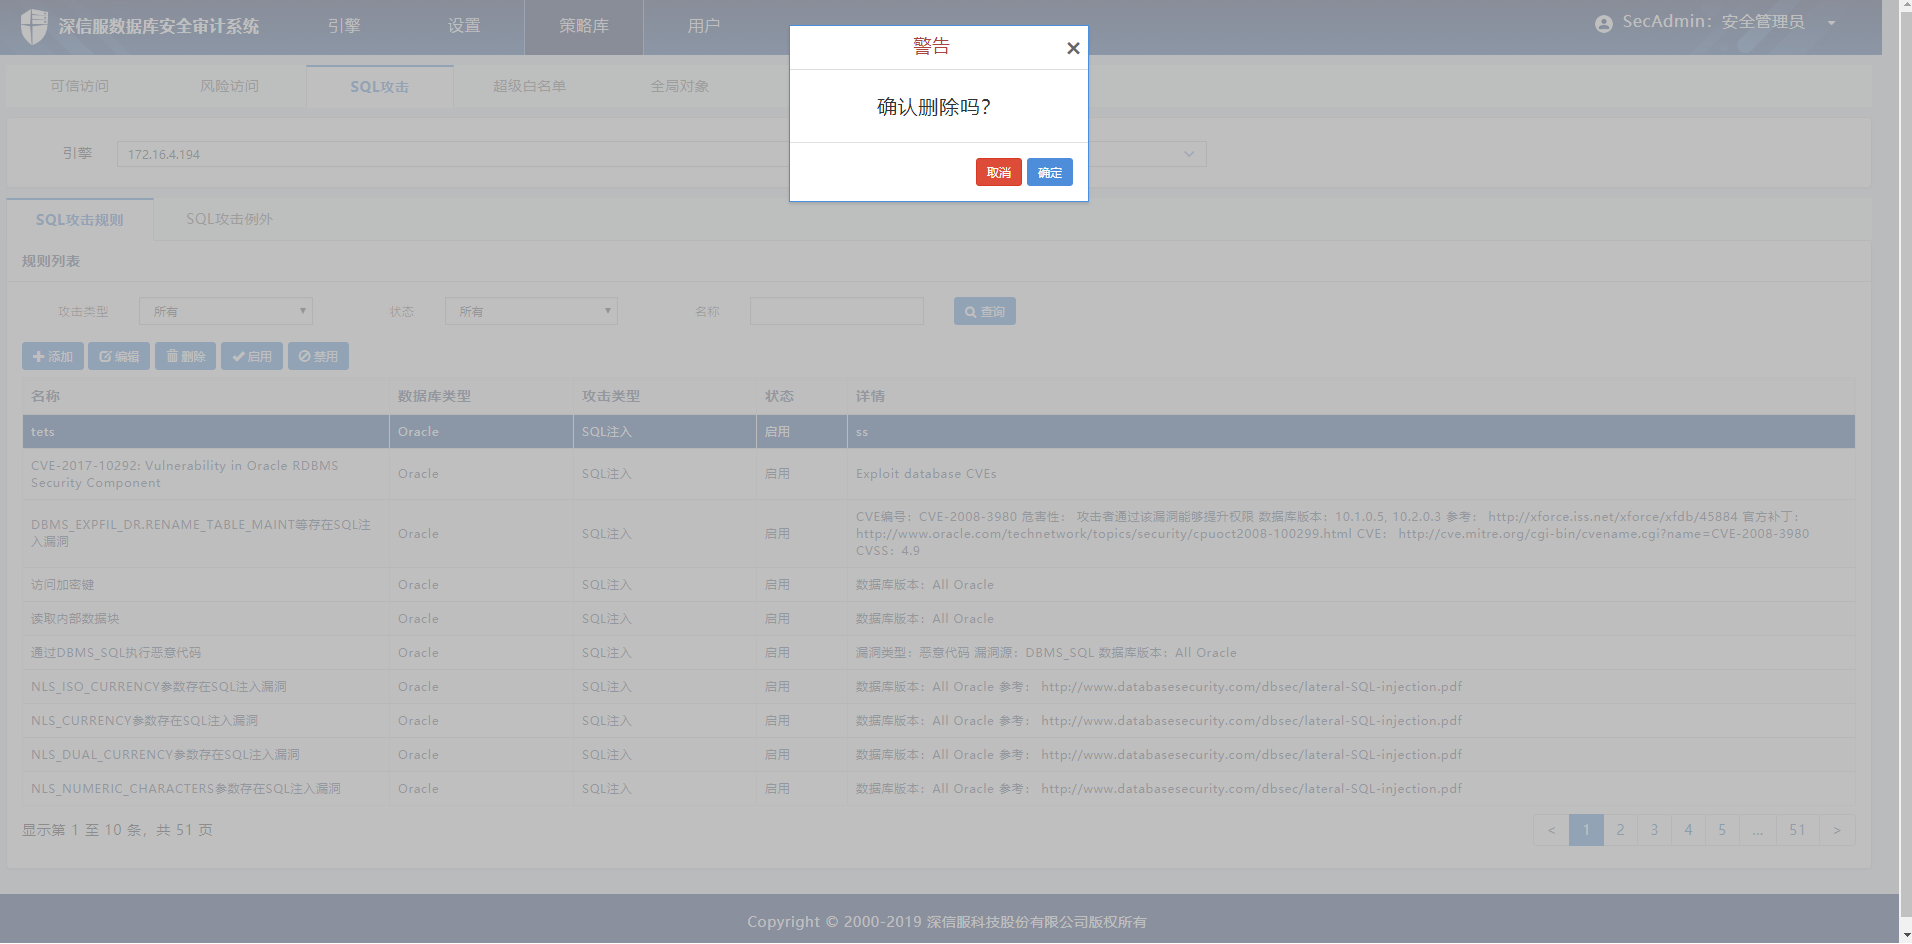Screen dimensions: 1912x944
Task: Click the shield logo icon
Action: point(34,26)
